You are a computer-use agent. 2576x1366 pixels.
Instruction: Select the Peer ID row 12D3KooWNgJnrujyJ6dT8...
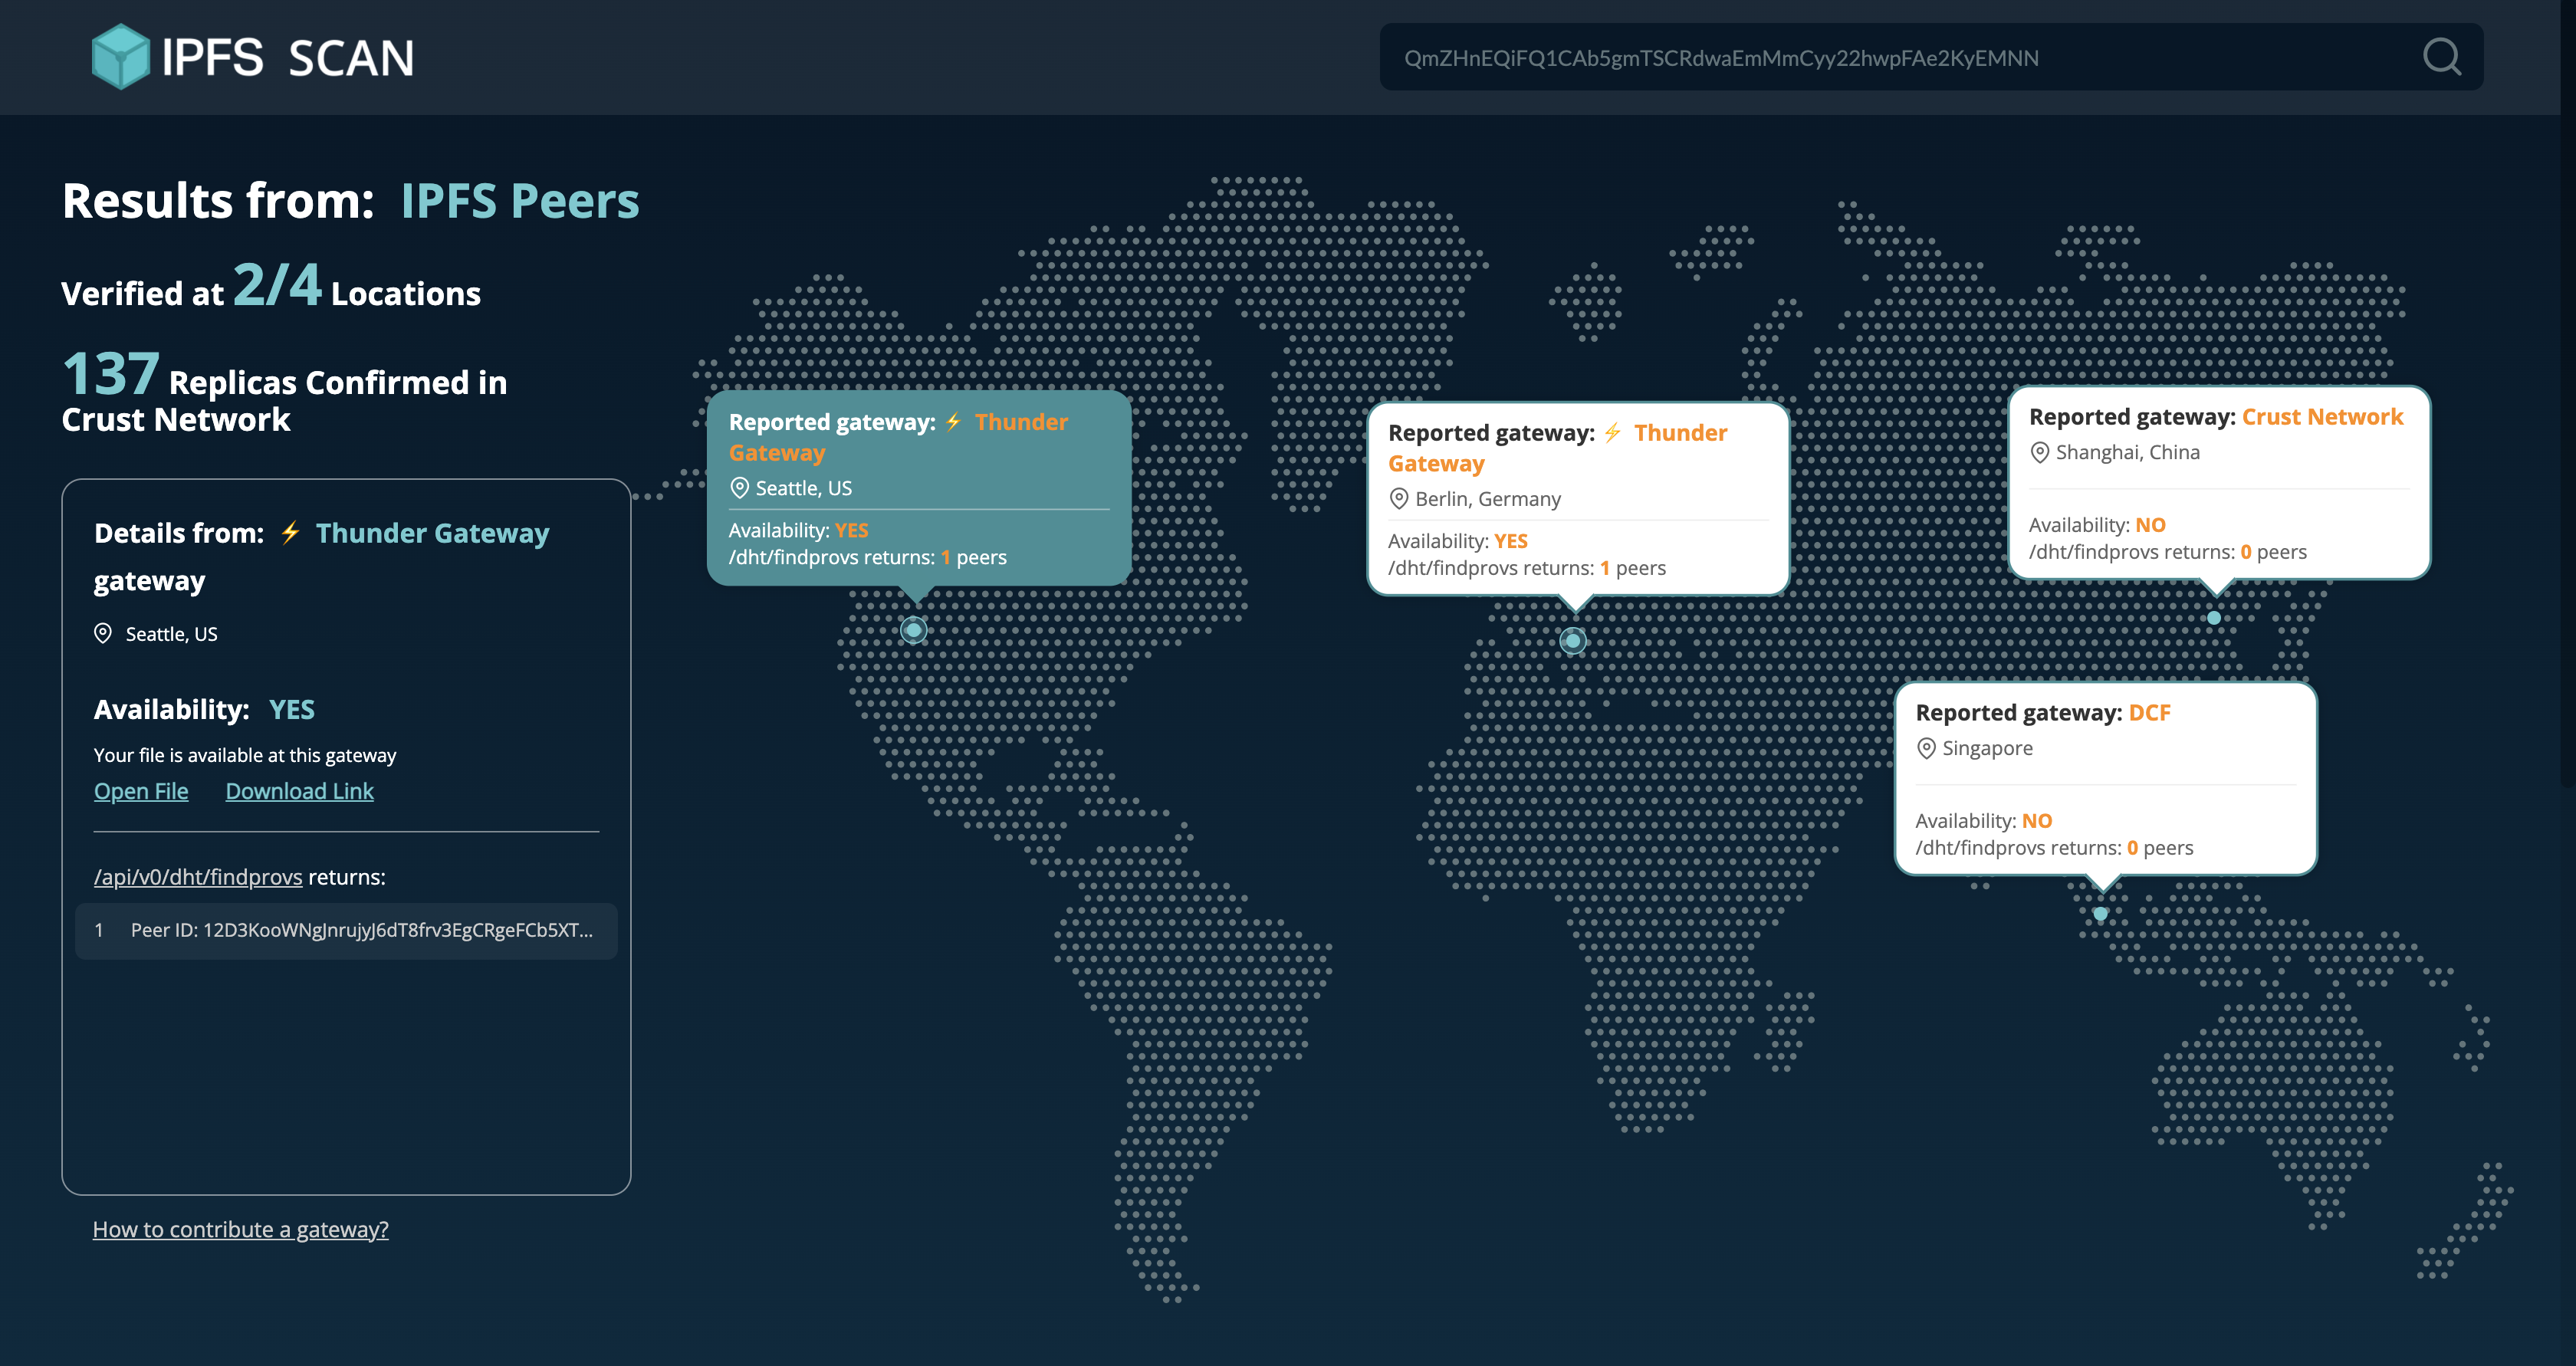(346, 931)
